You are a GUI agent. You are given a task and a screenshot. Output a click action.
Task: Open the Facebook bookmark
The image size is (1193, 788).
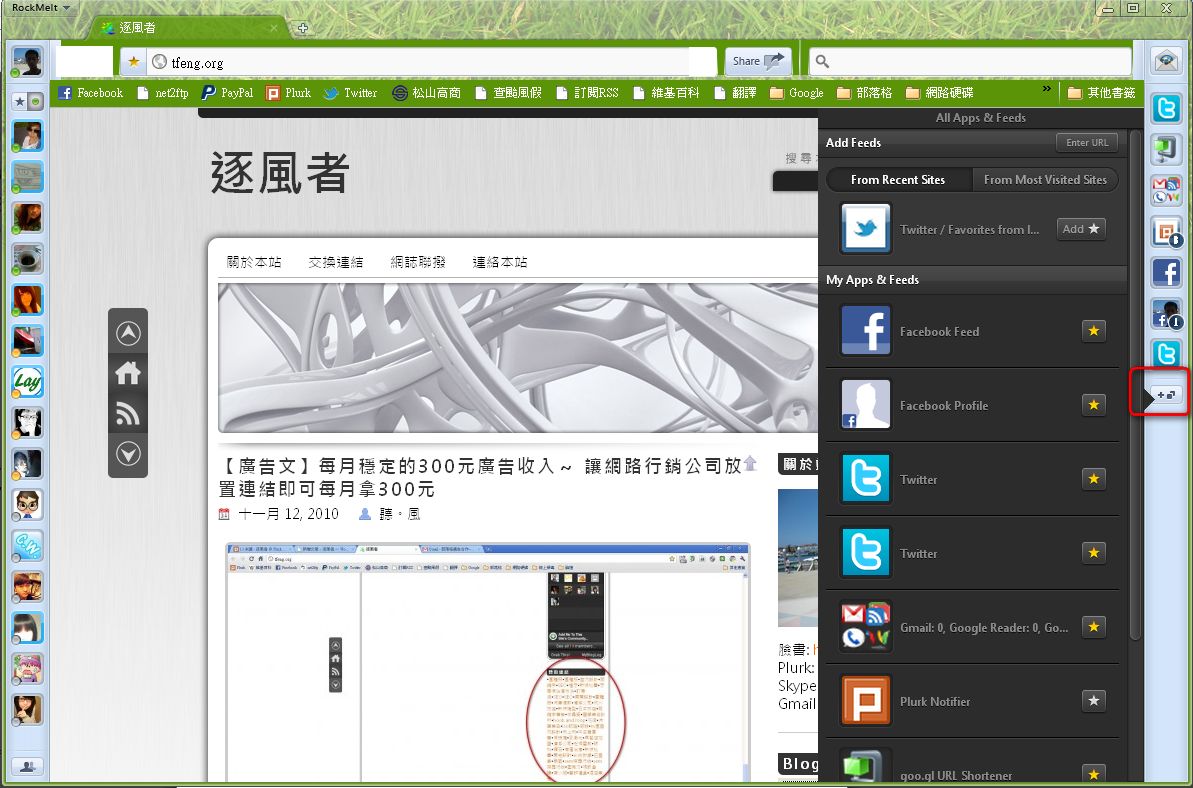tap(91, 93)
